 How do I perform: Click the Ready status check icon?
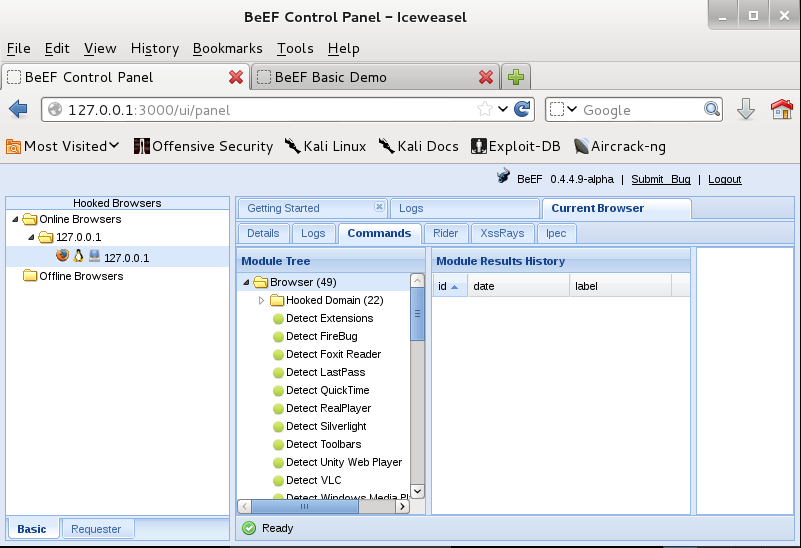249,528
